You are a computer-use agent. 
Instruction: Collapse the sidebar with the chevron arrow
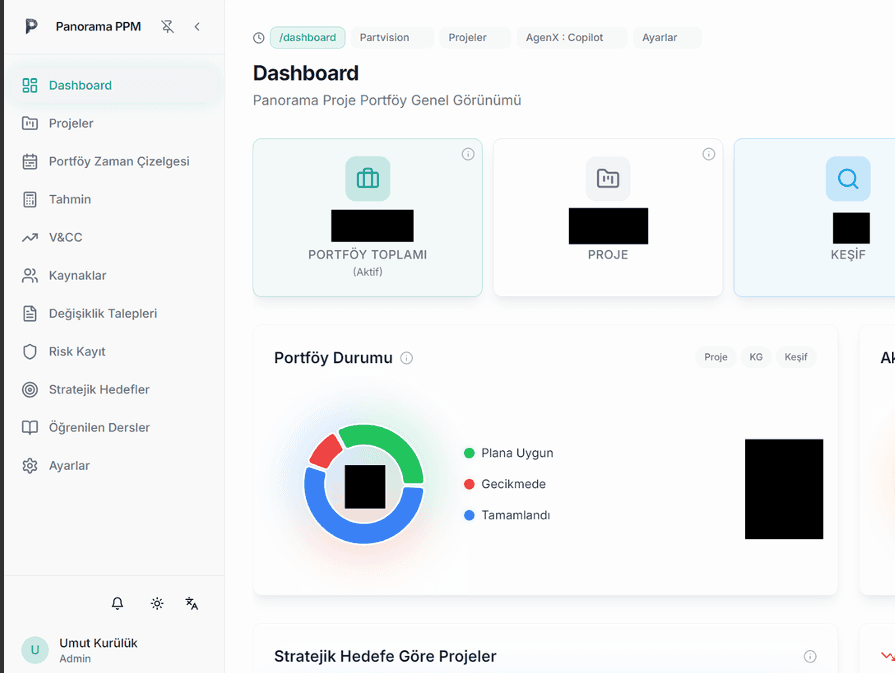[x=197, y=26]
